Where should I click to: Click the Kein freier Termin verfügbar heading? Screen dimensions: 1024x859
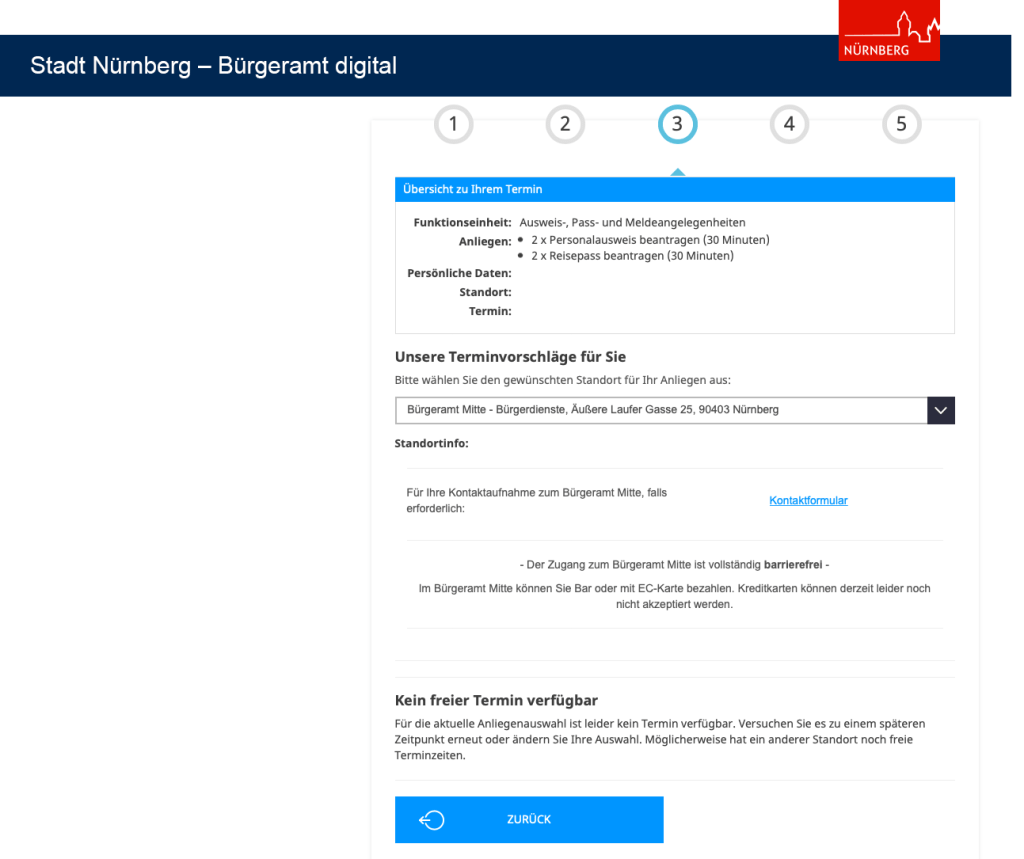click(503, 700)
